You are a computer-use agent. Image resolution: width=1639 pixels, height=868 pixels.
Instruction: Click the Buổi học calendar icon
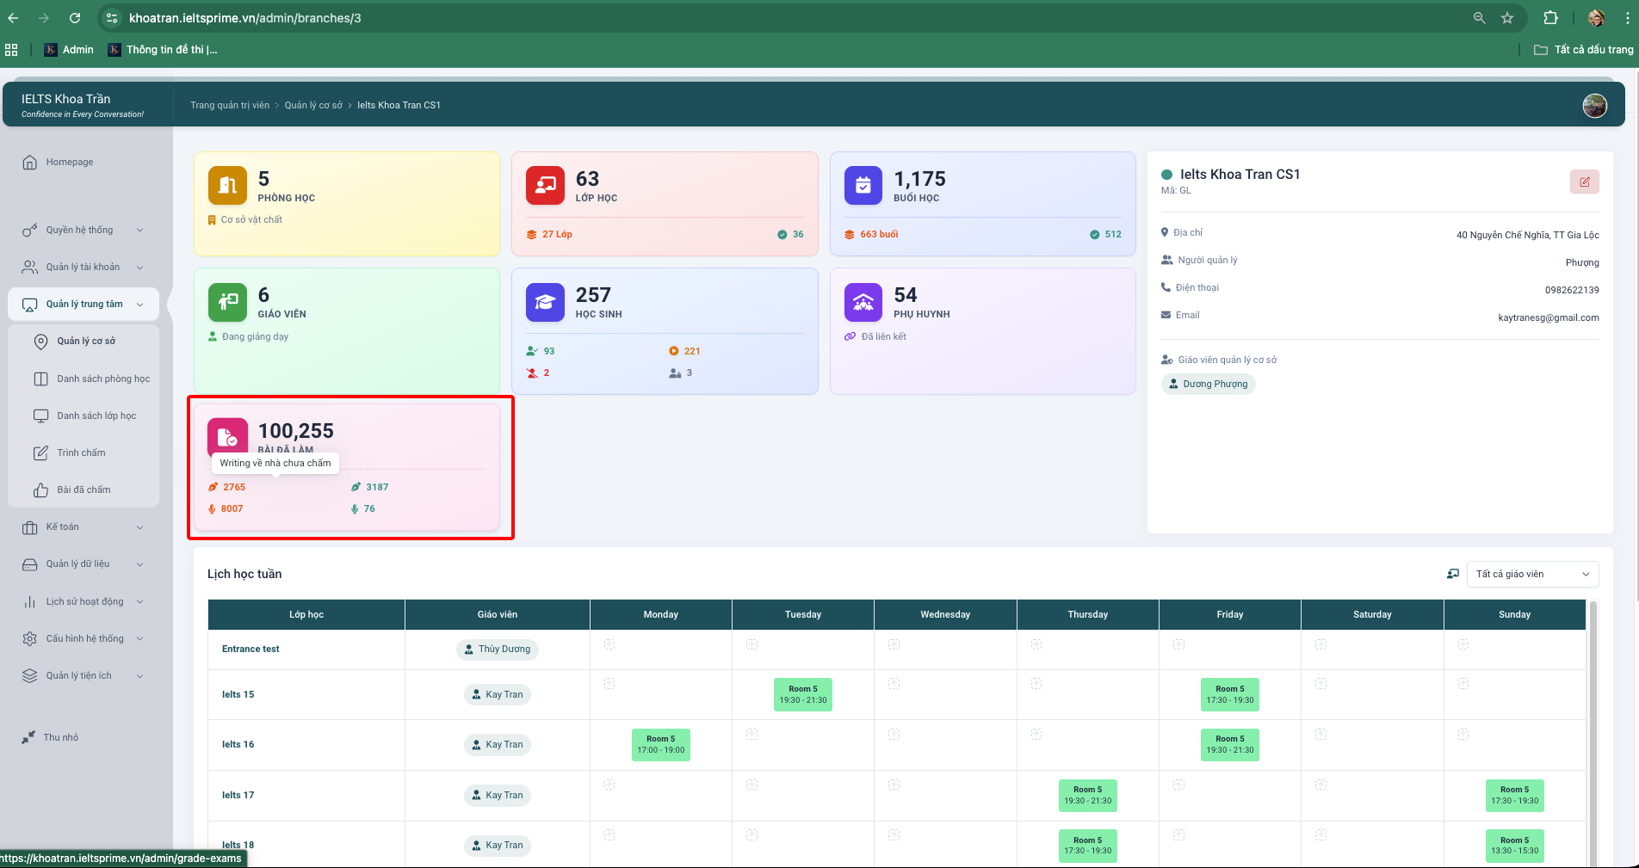pyautogui.click(x=863, y=186)
